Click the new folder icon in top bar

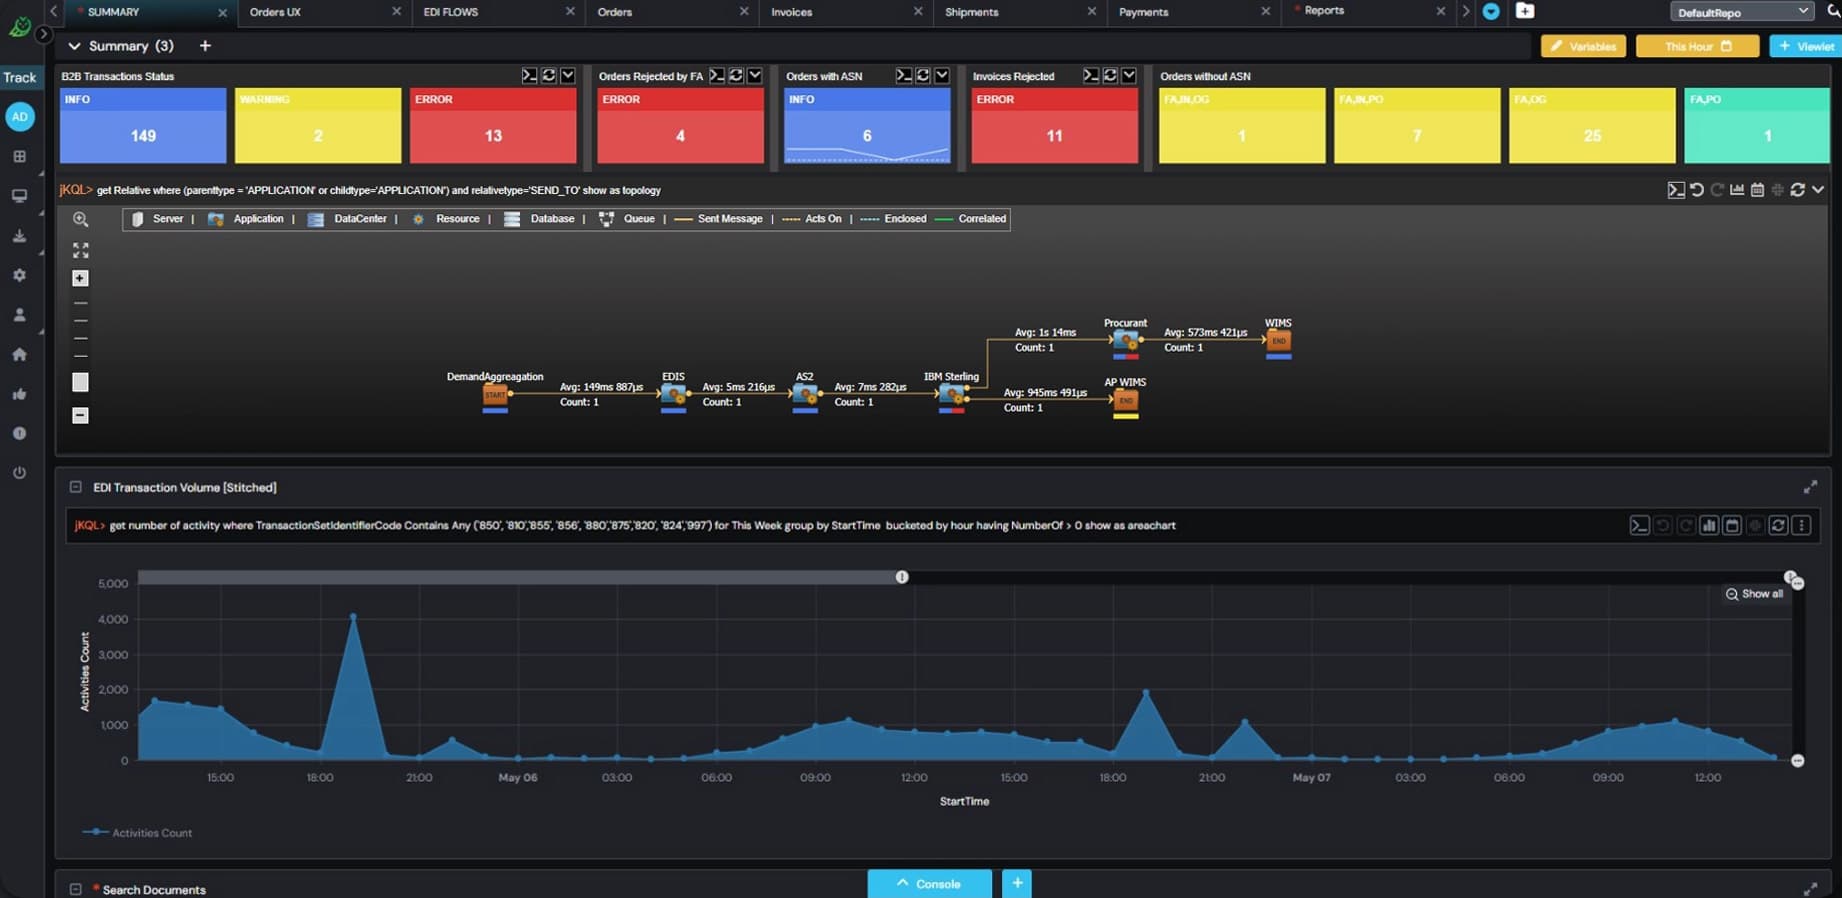(1525, 11)
